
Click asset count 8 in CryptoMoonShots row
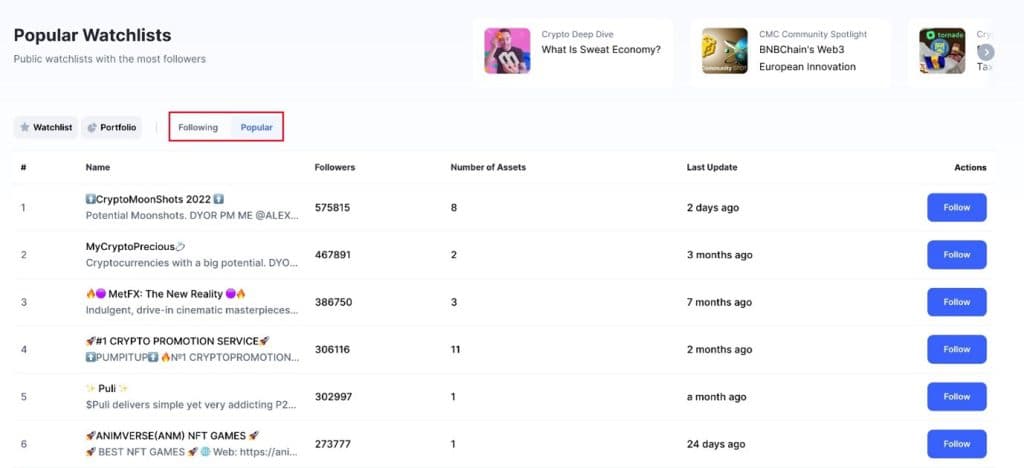pyautogui.click(x=454, y=208)
